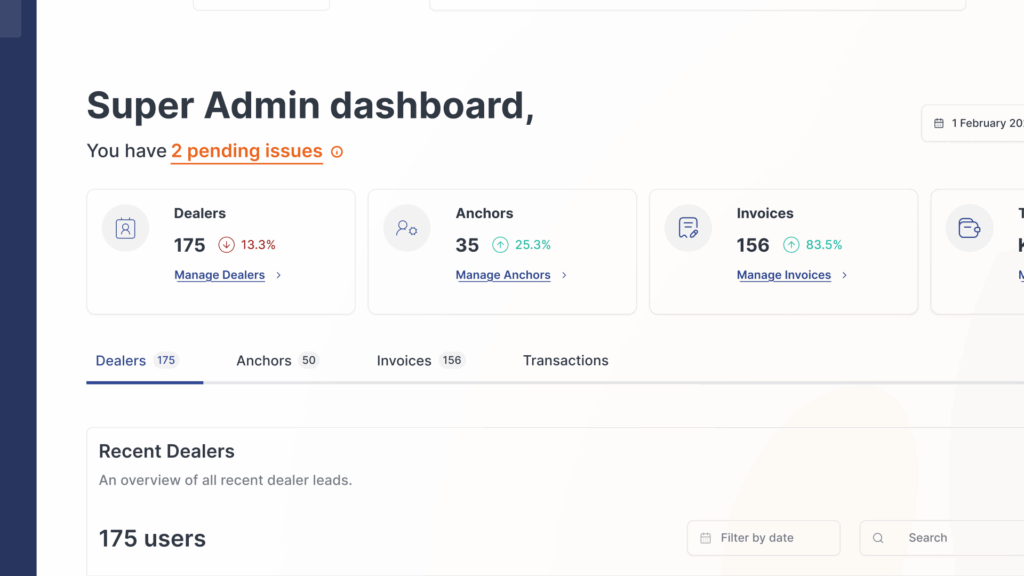
Task: Open the Filter by date picker
Action: tap(763, 538)
